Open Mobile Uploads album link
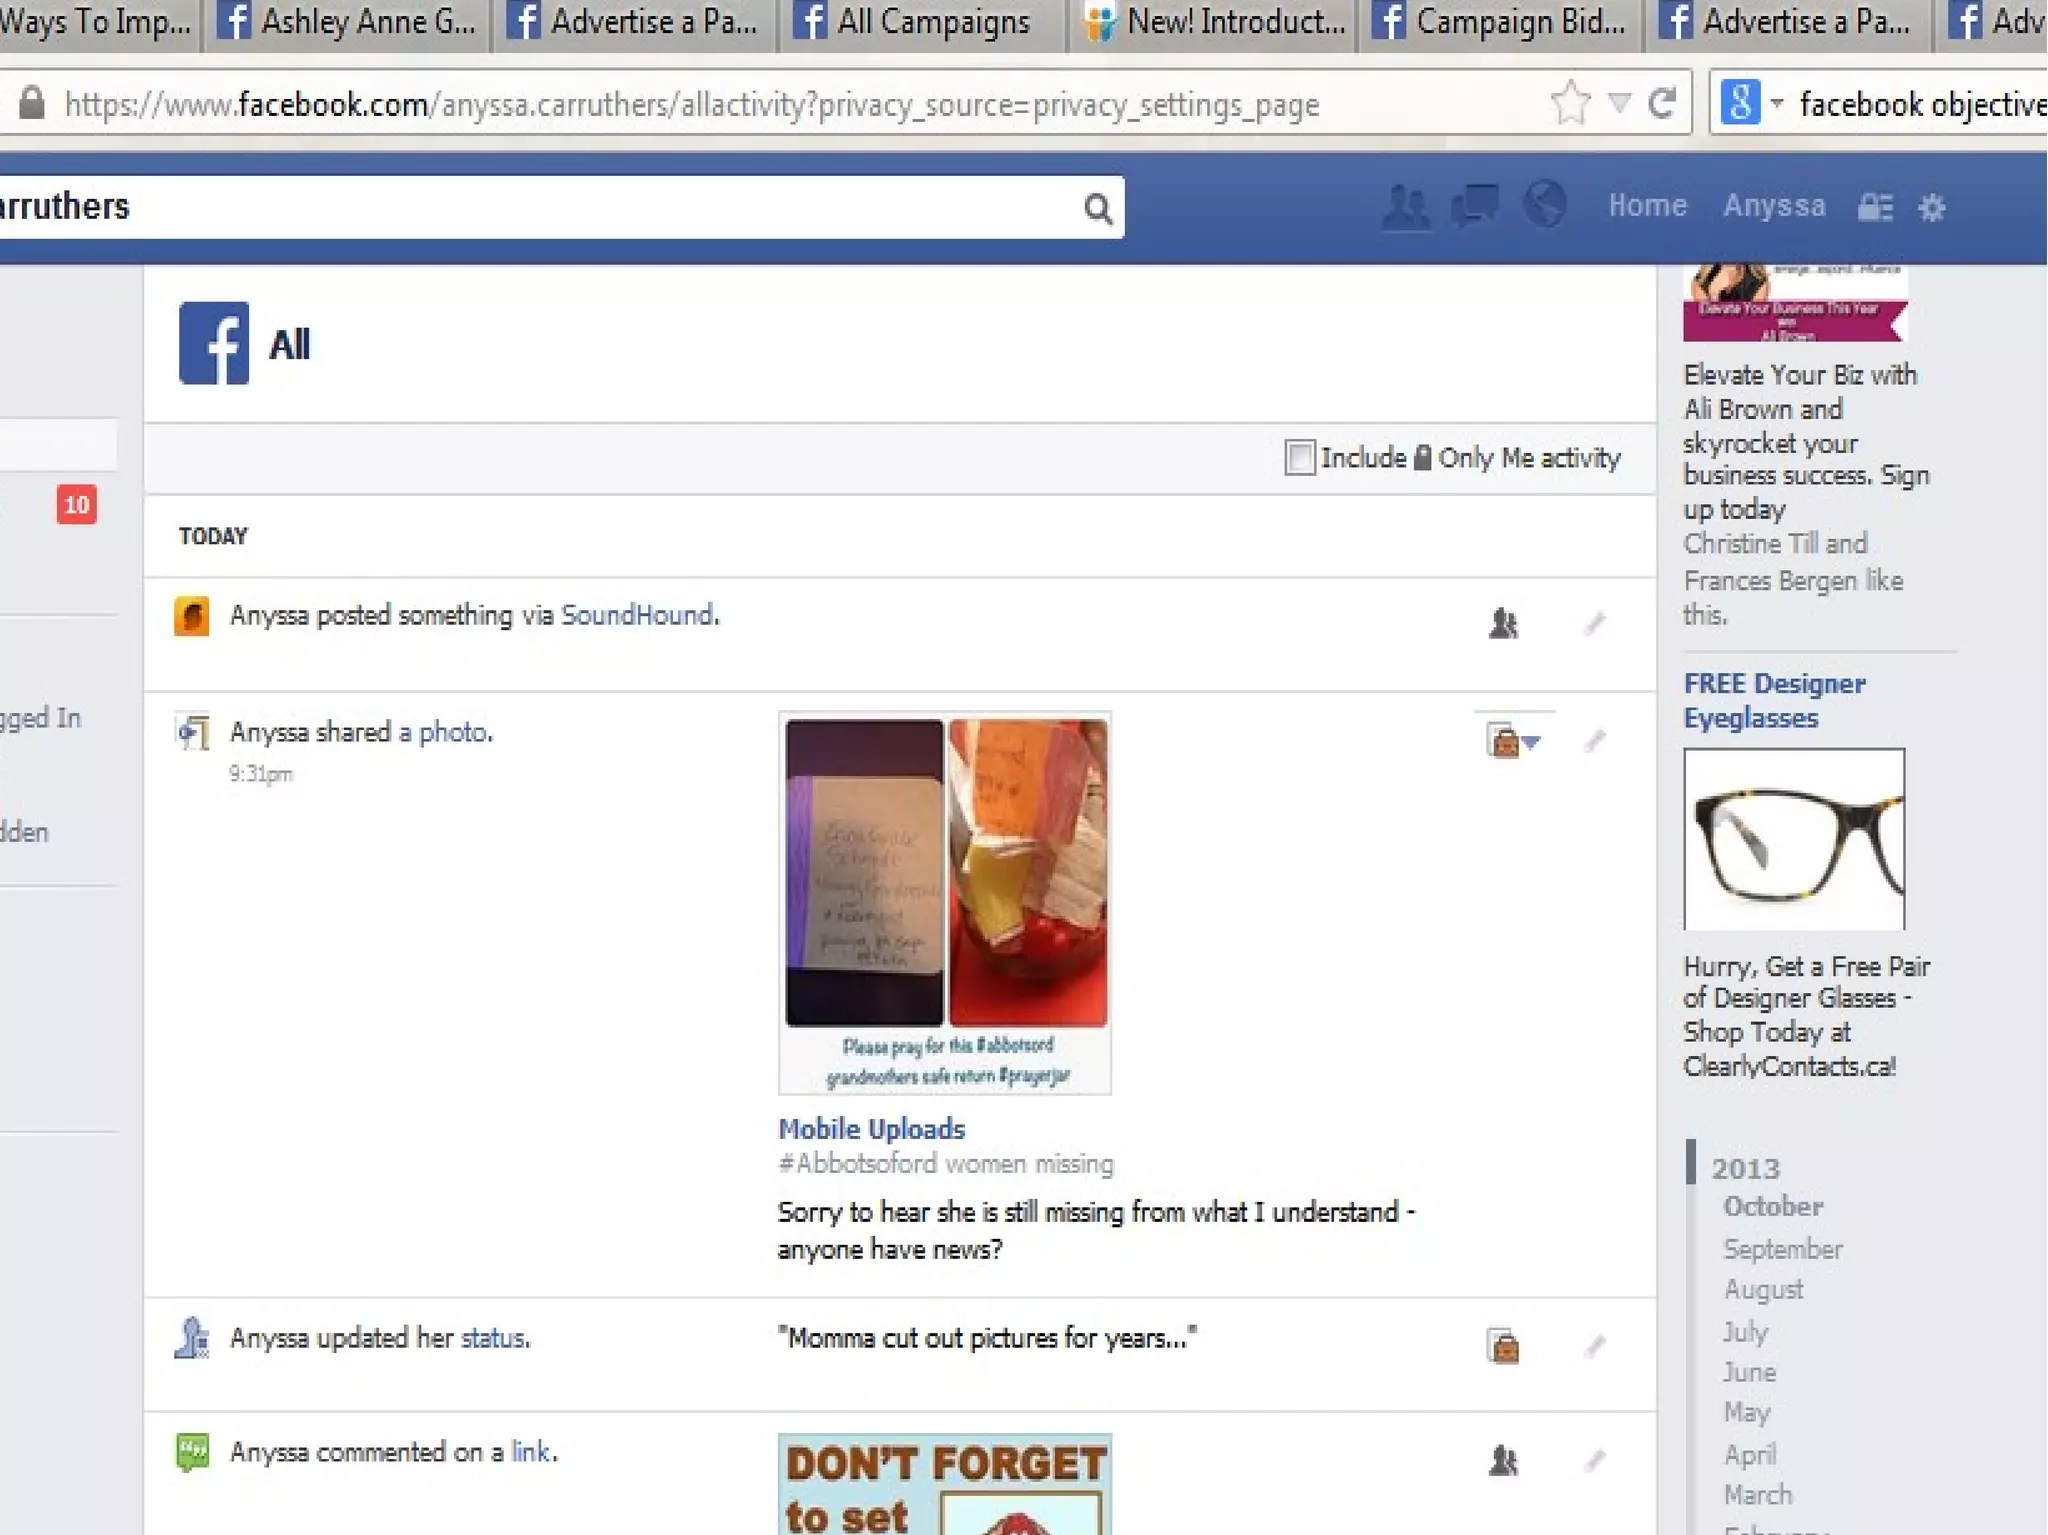This screenshot has height=1535, width=2048. [871, 1129]
